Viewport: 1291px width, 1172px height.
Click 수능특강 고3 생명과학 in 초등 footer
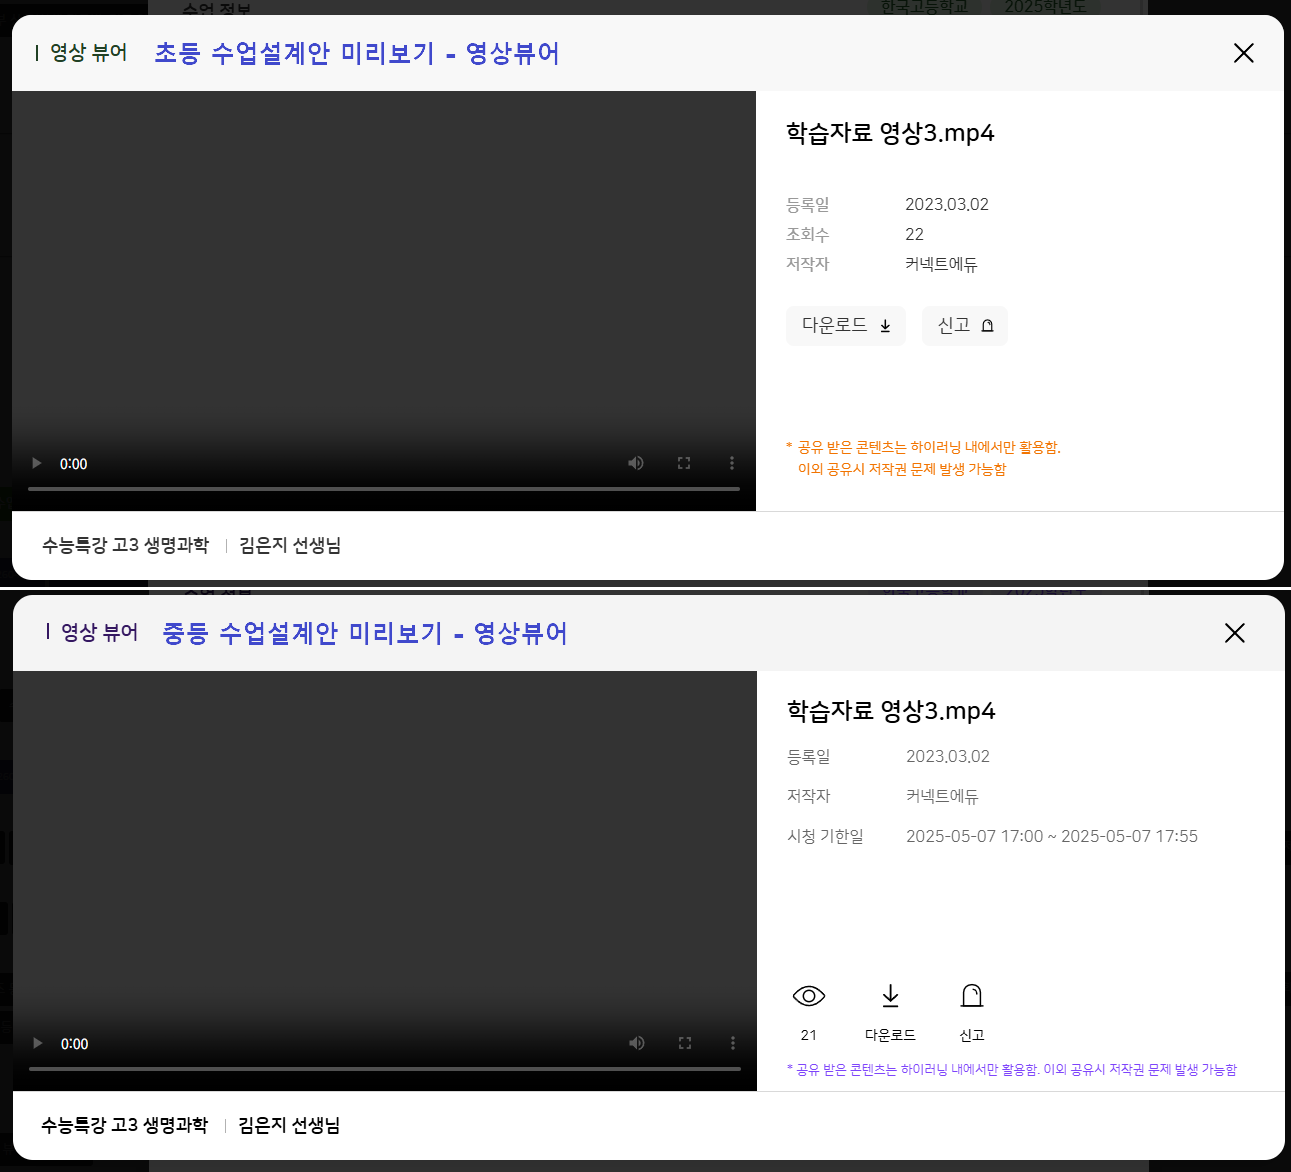125,545
